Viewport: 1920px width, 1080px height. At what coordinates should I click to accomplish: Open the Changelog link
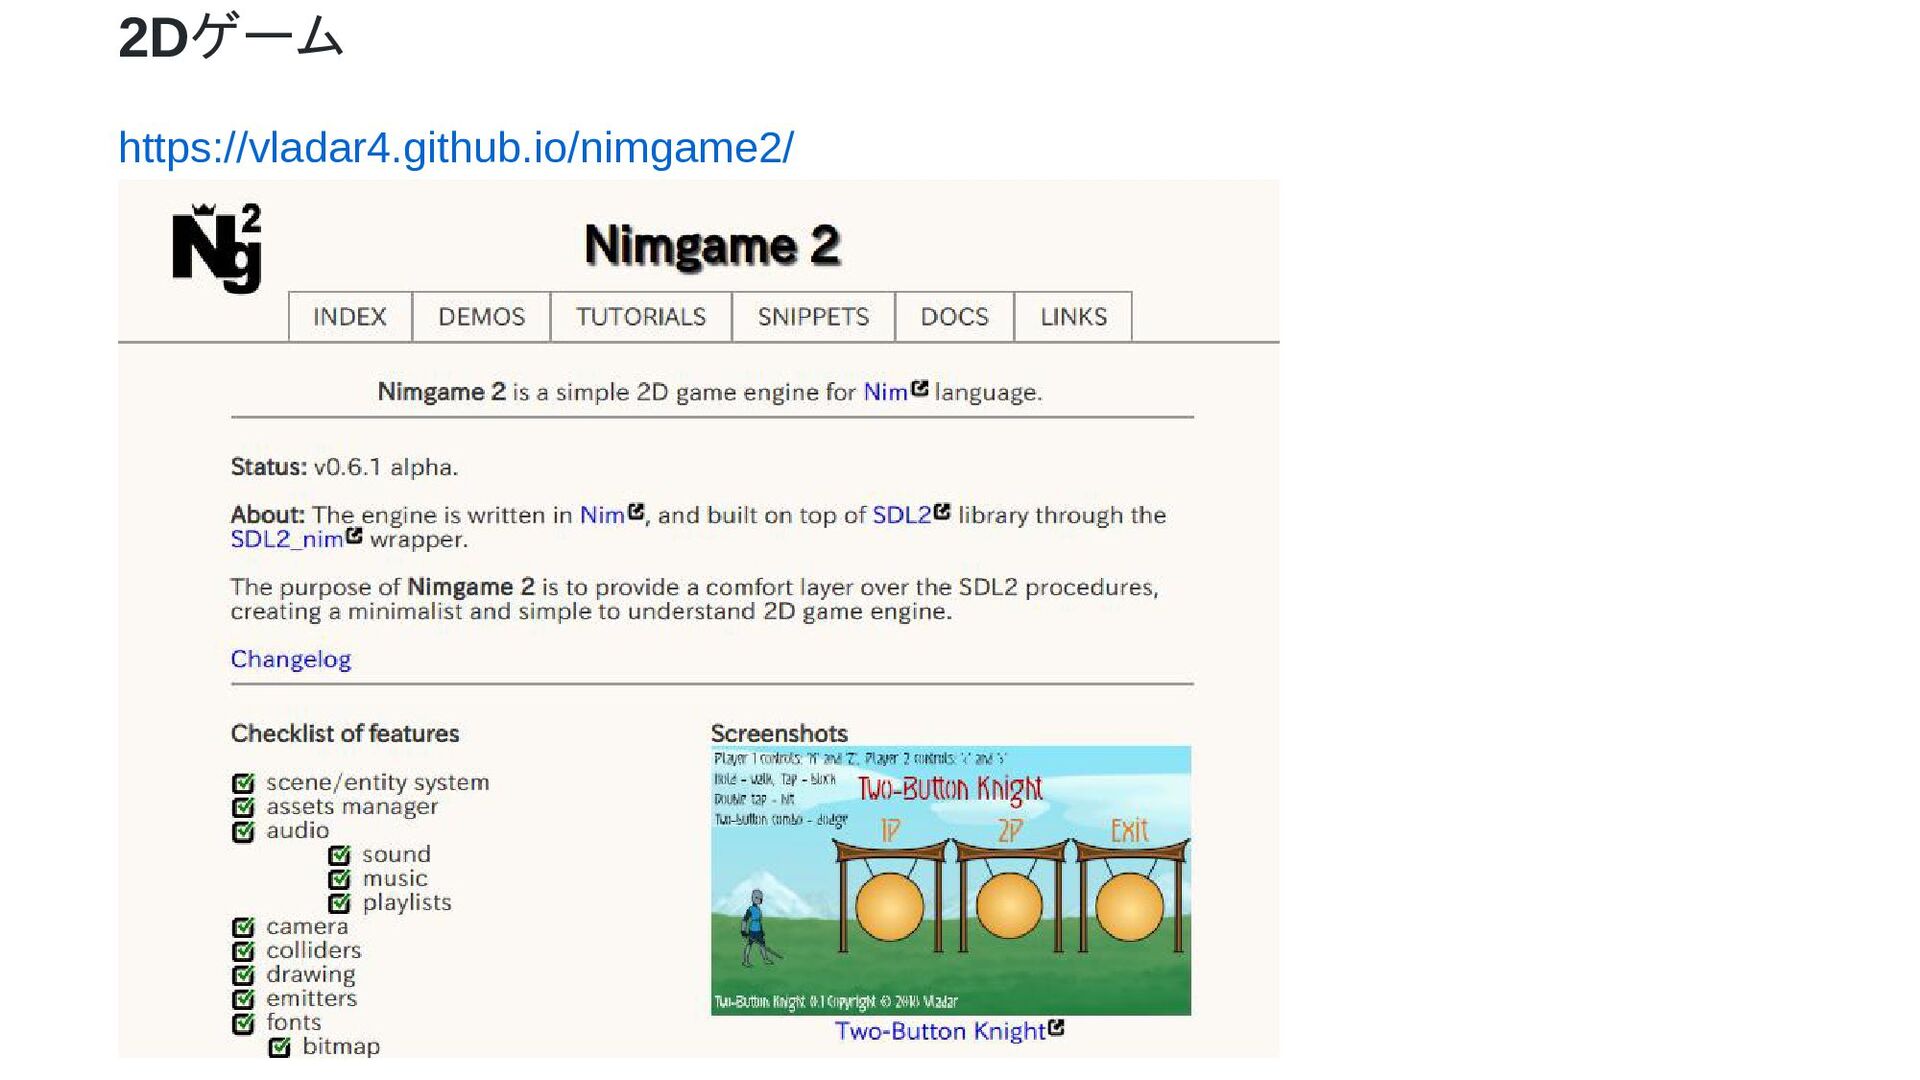(291, 659)
